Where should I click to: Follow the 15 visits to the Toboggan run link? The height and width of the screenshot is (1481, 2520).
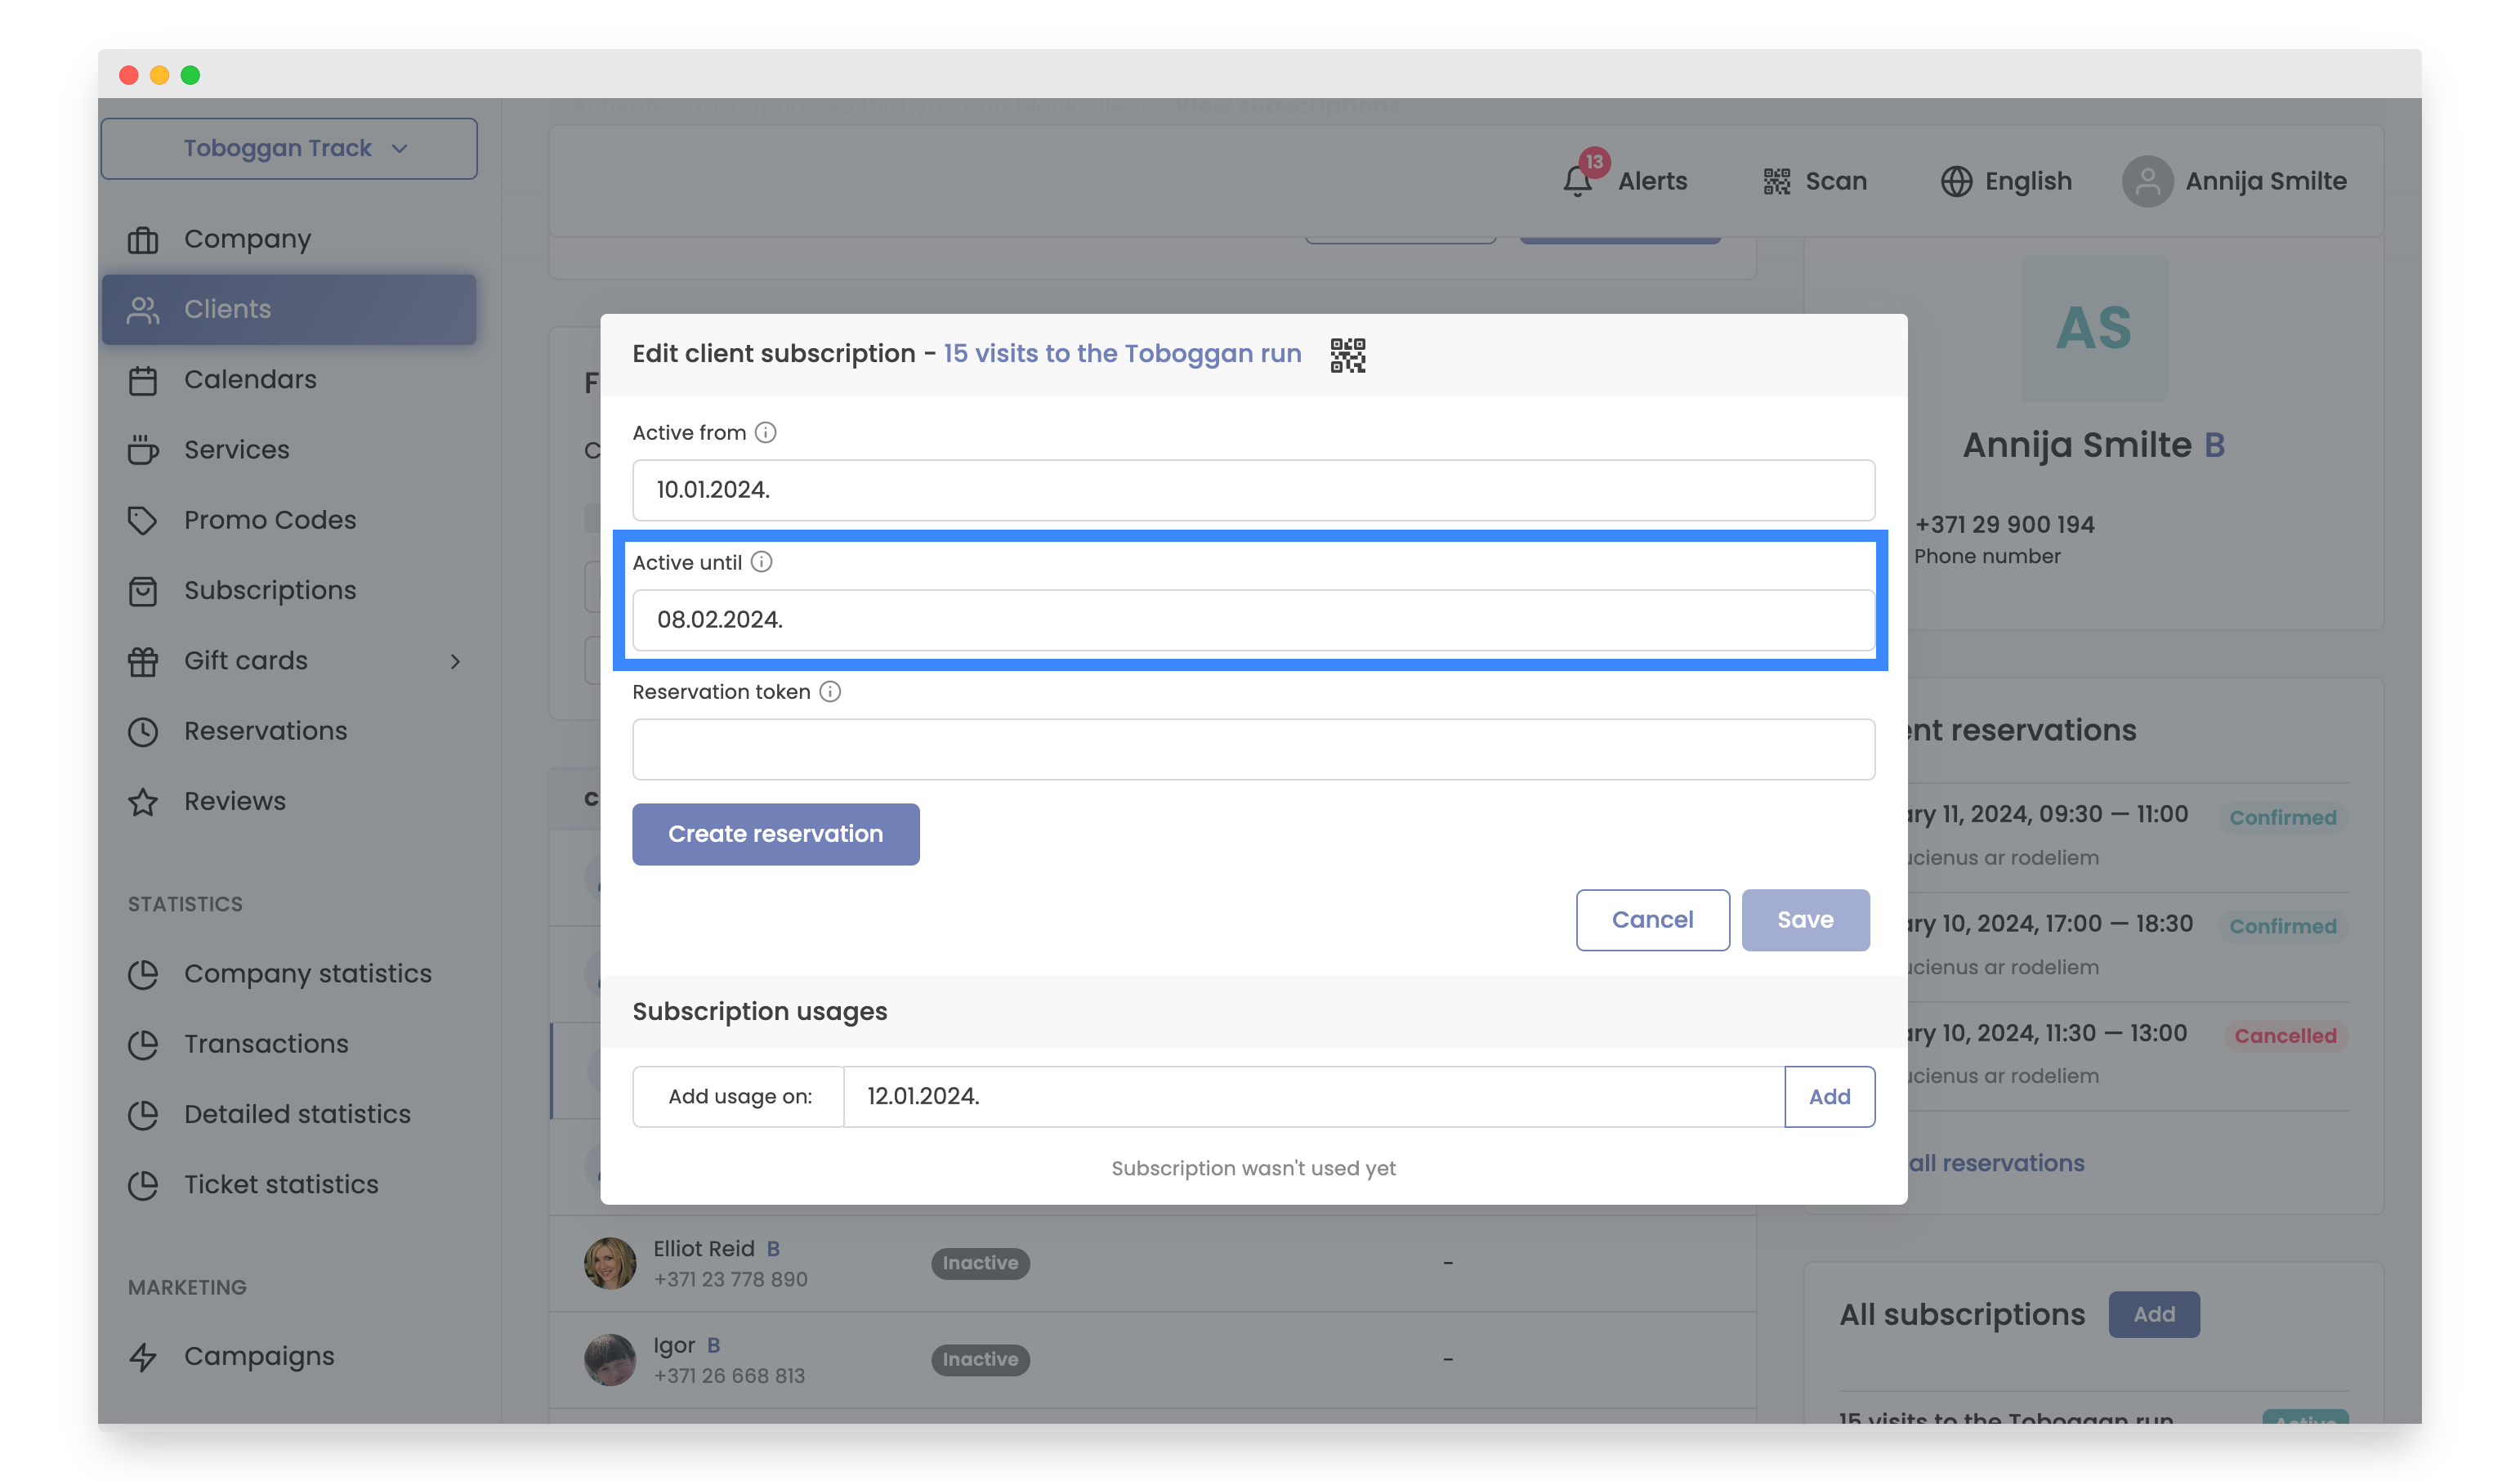pos(1122,354)
